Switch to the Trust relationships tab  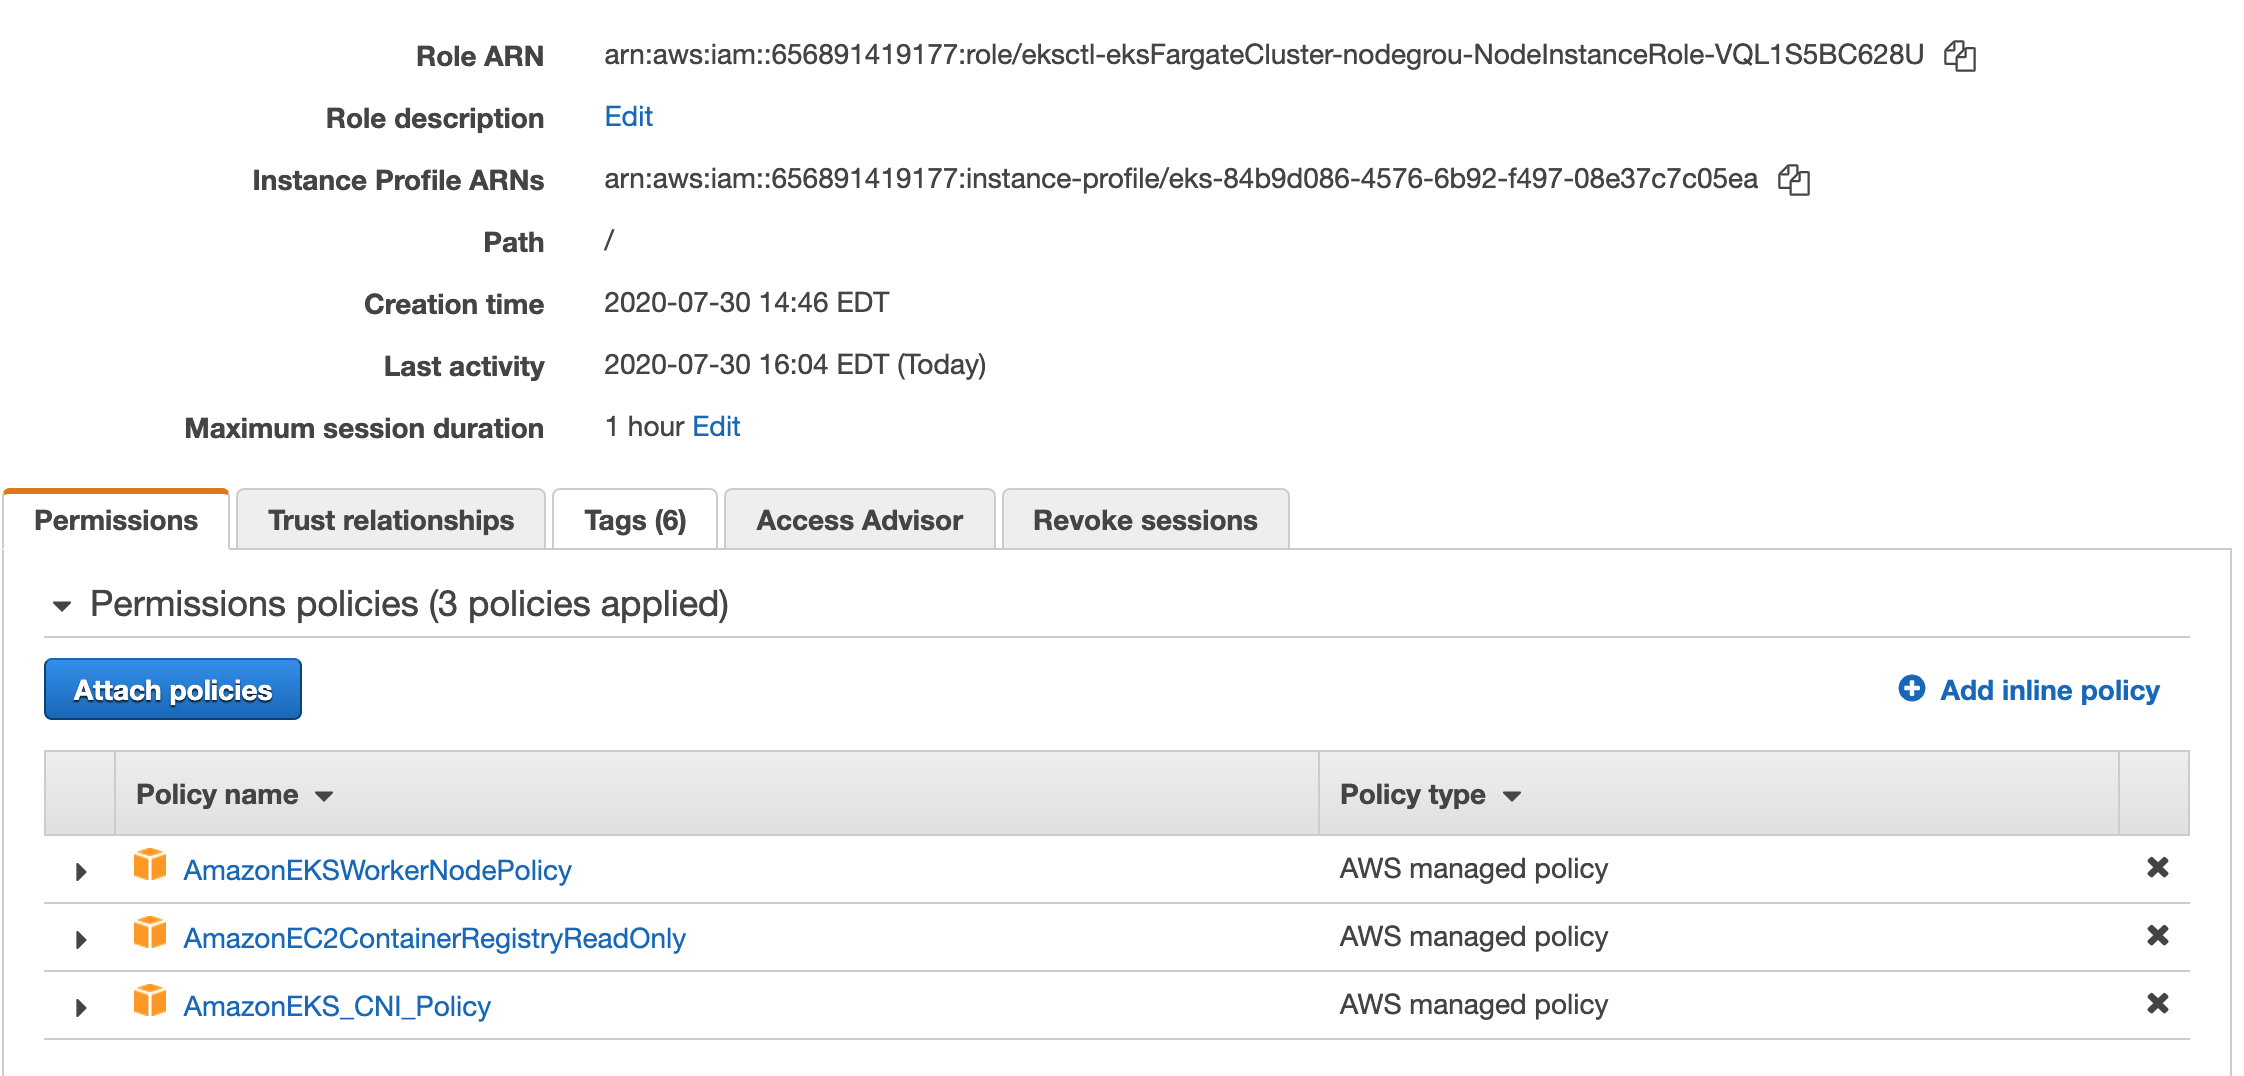(390, 519)
